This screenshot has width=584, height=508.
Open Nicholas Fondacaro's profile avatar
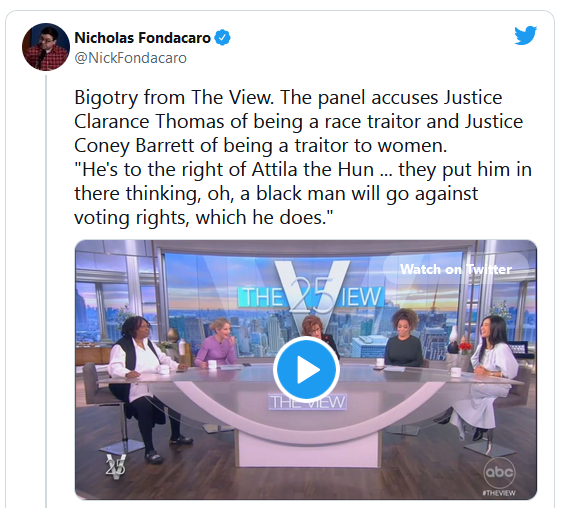46,47
